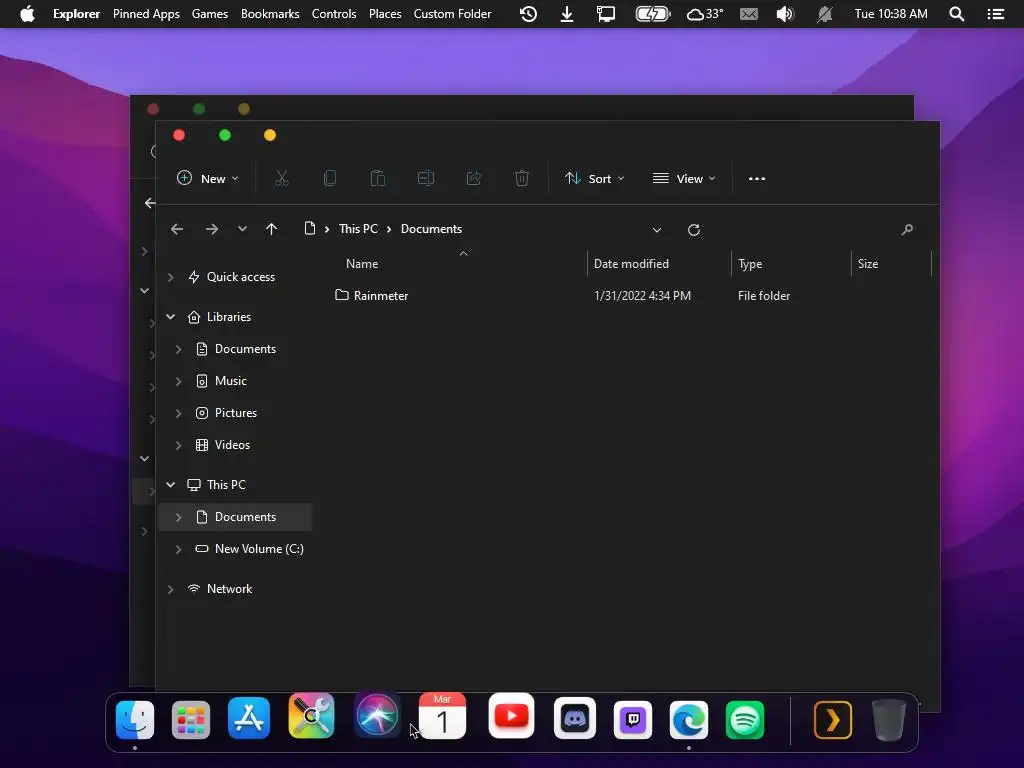Open the download arrow menu bar icon

[x=567, y=14]
